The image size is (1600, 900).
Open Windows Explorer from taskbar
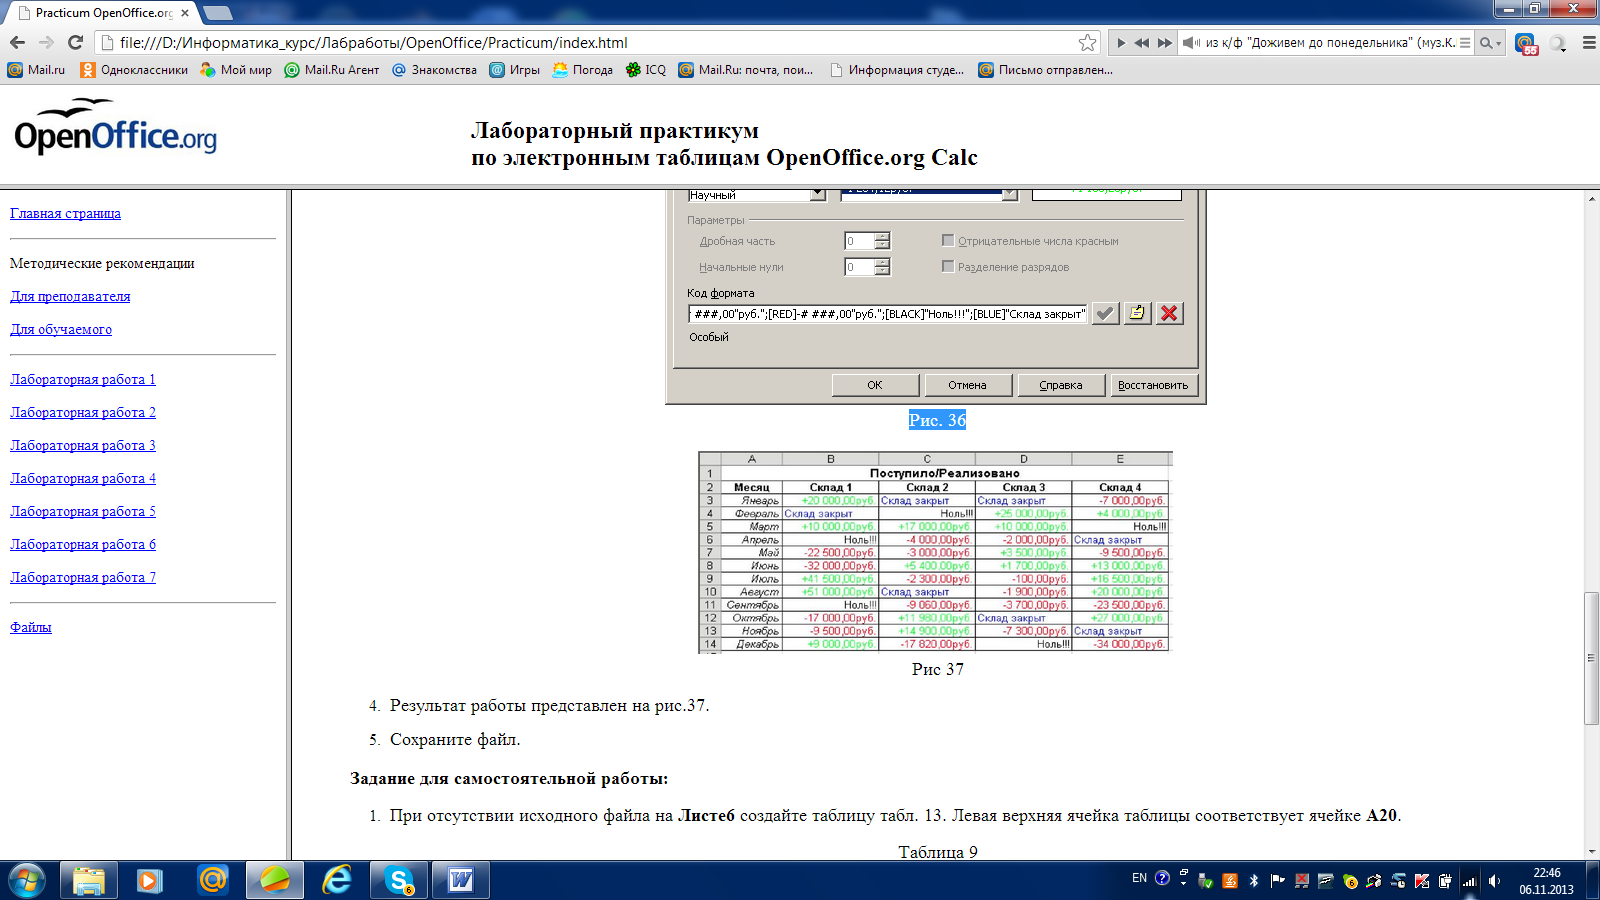(x=89, y=880)
